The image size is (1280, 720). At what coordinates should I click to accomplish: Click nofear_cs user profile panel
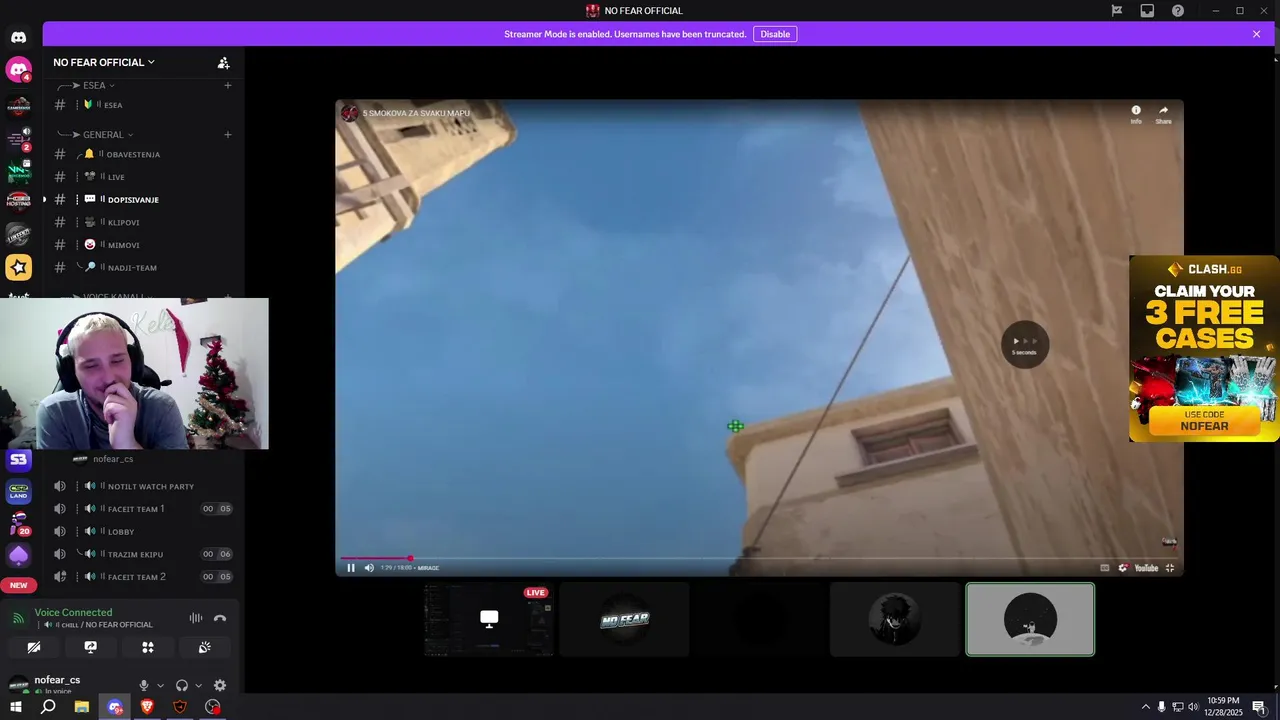[x=60, y=685]
